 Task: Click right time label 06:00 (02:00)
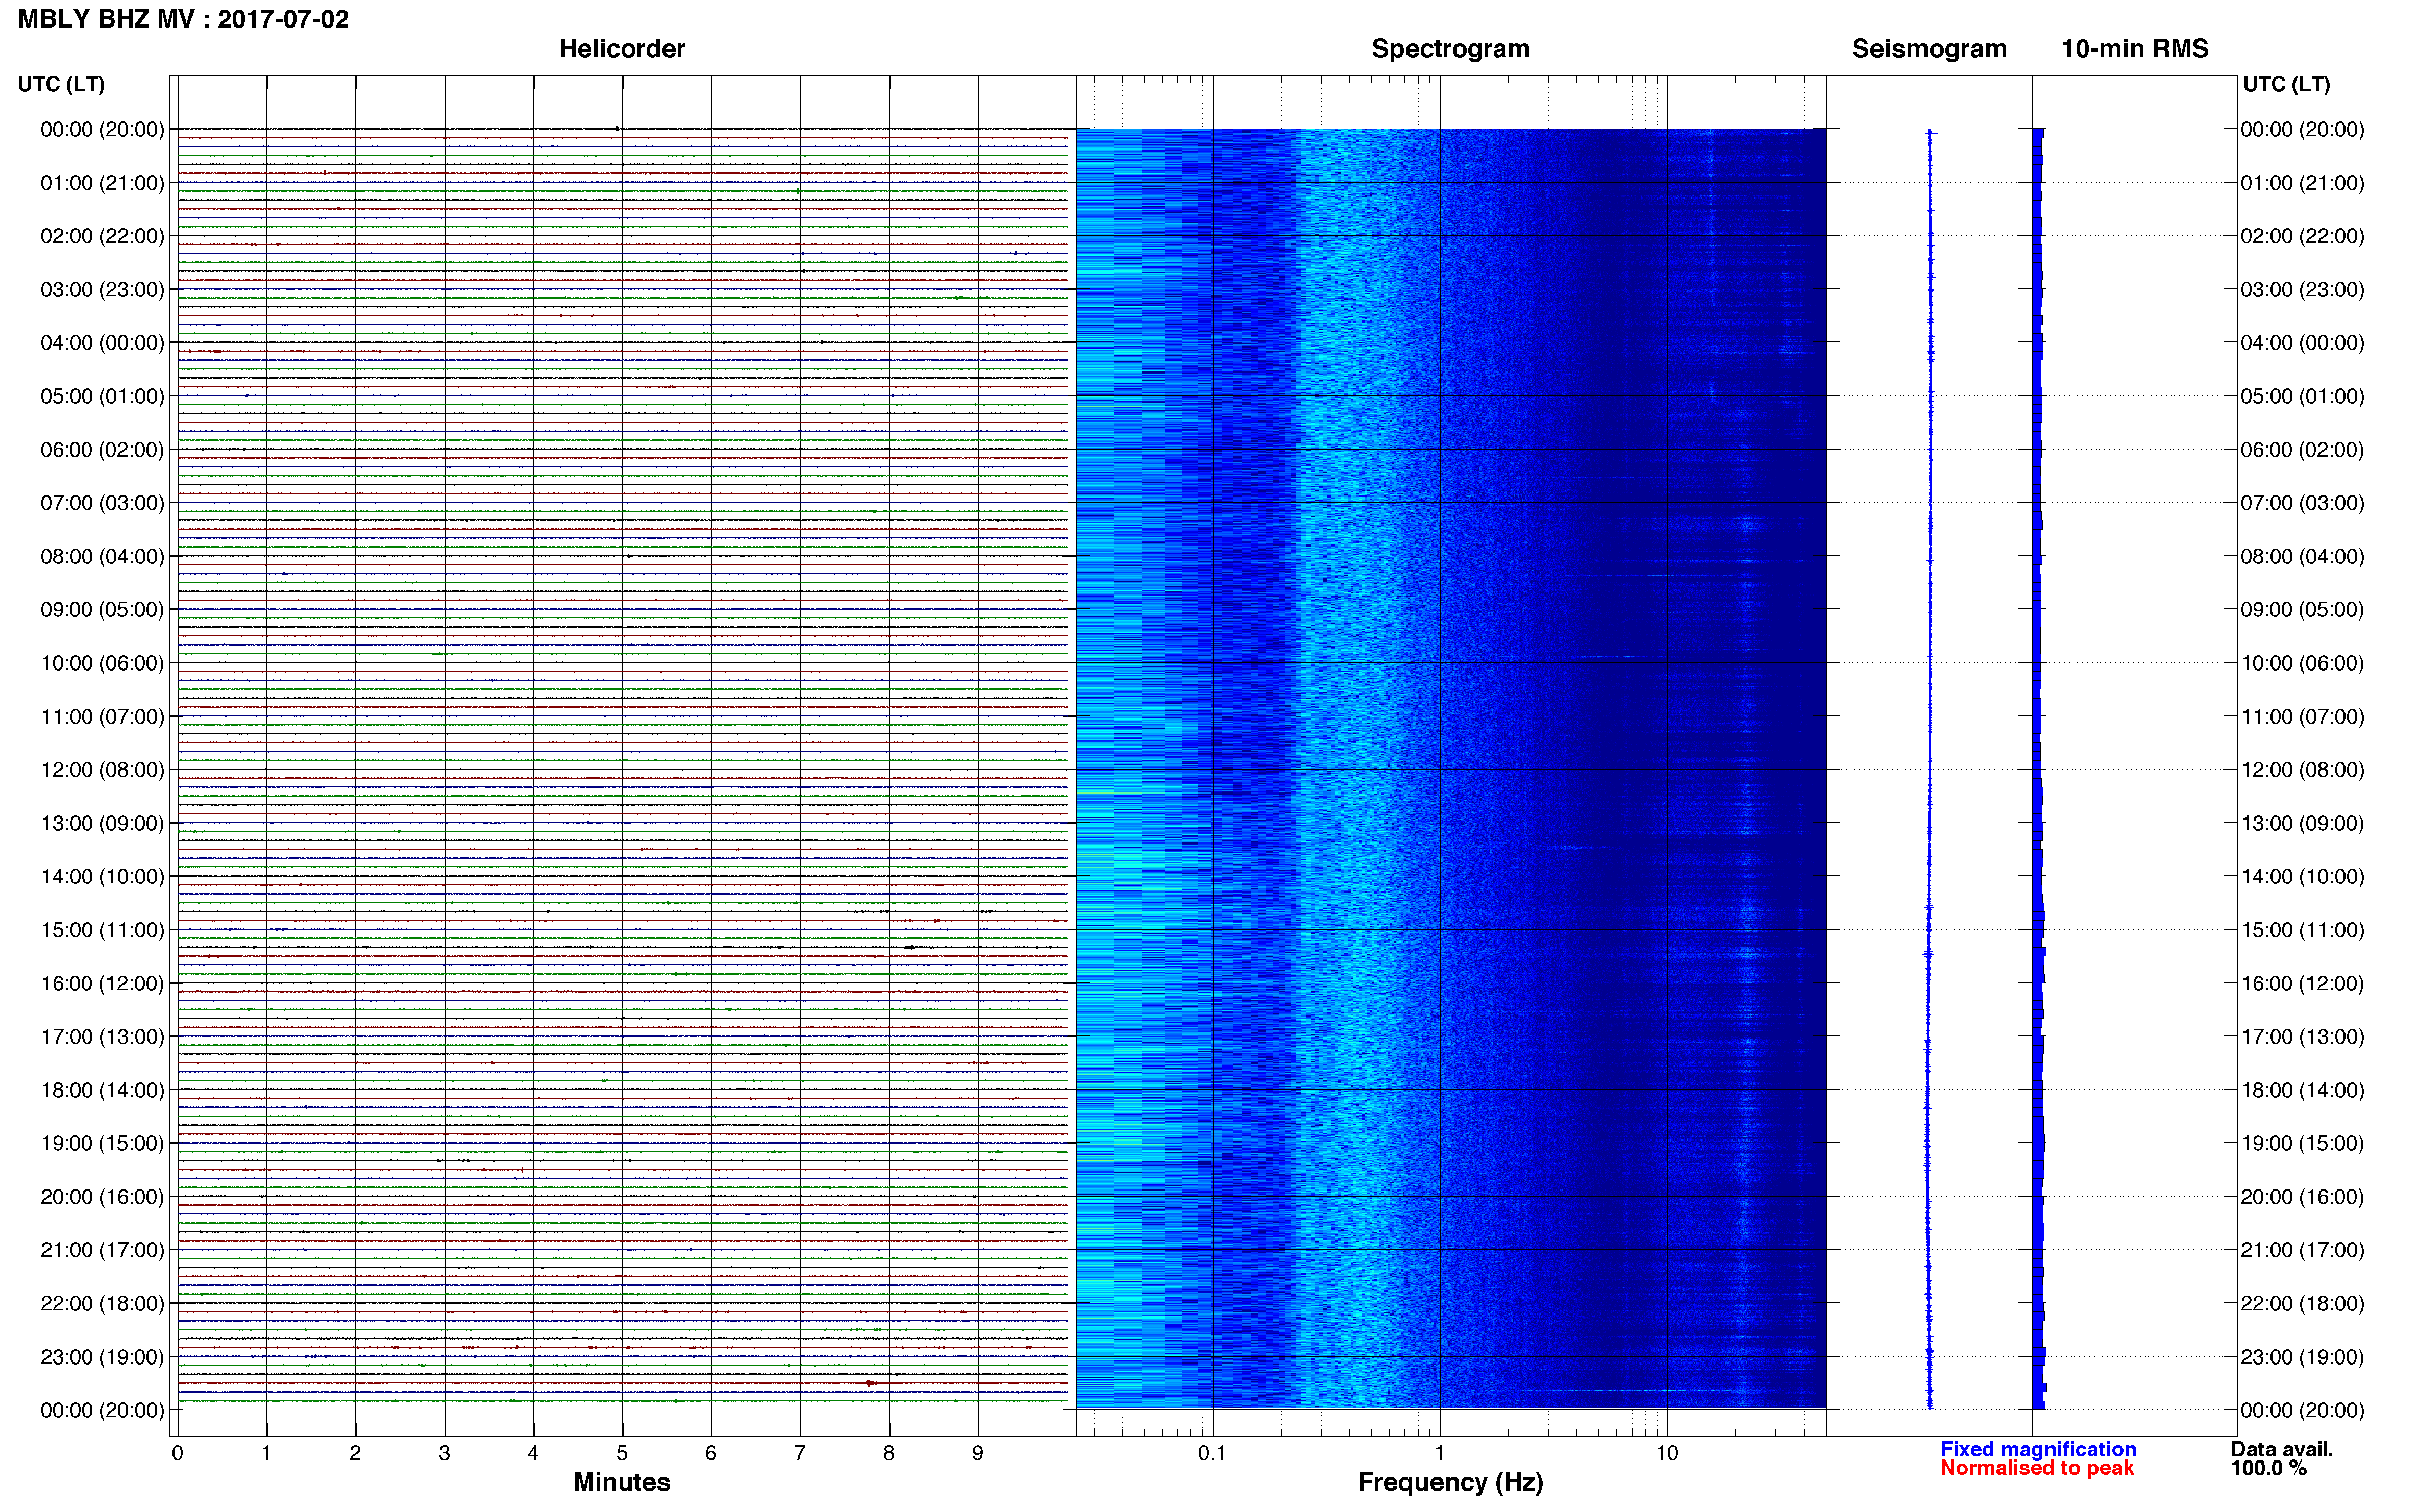click(2302, 450)
